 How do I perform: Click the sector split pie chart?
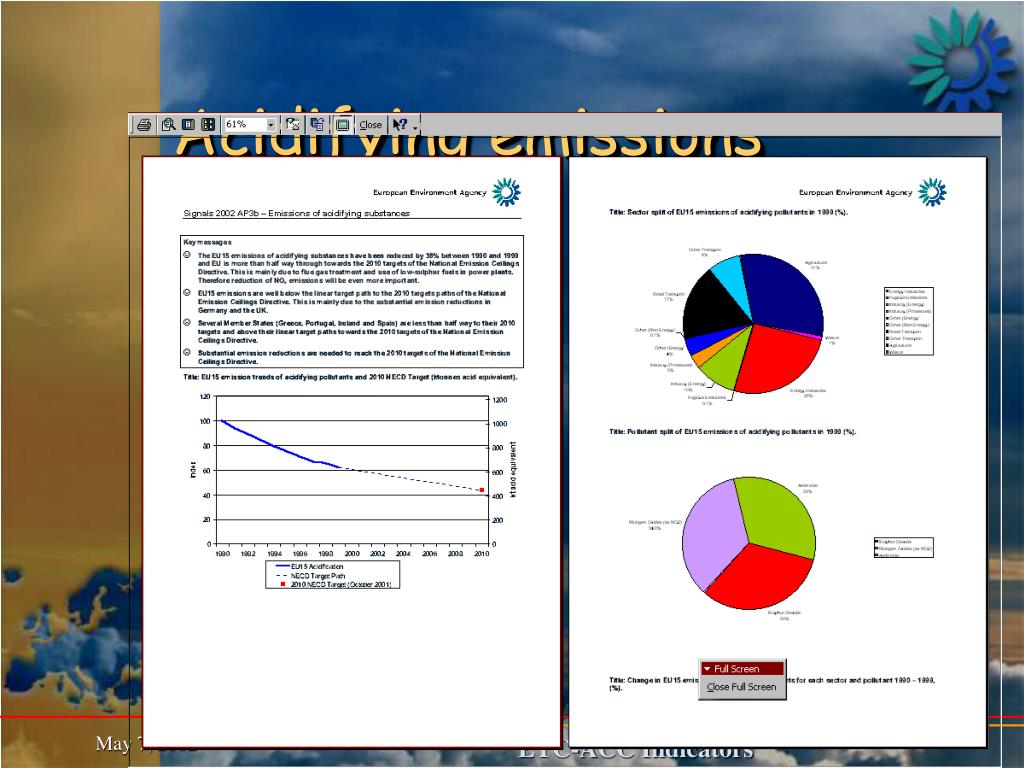coord(752,323)
